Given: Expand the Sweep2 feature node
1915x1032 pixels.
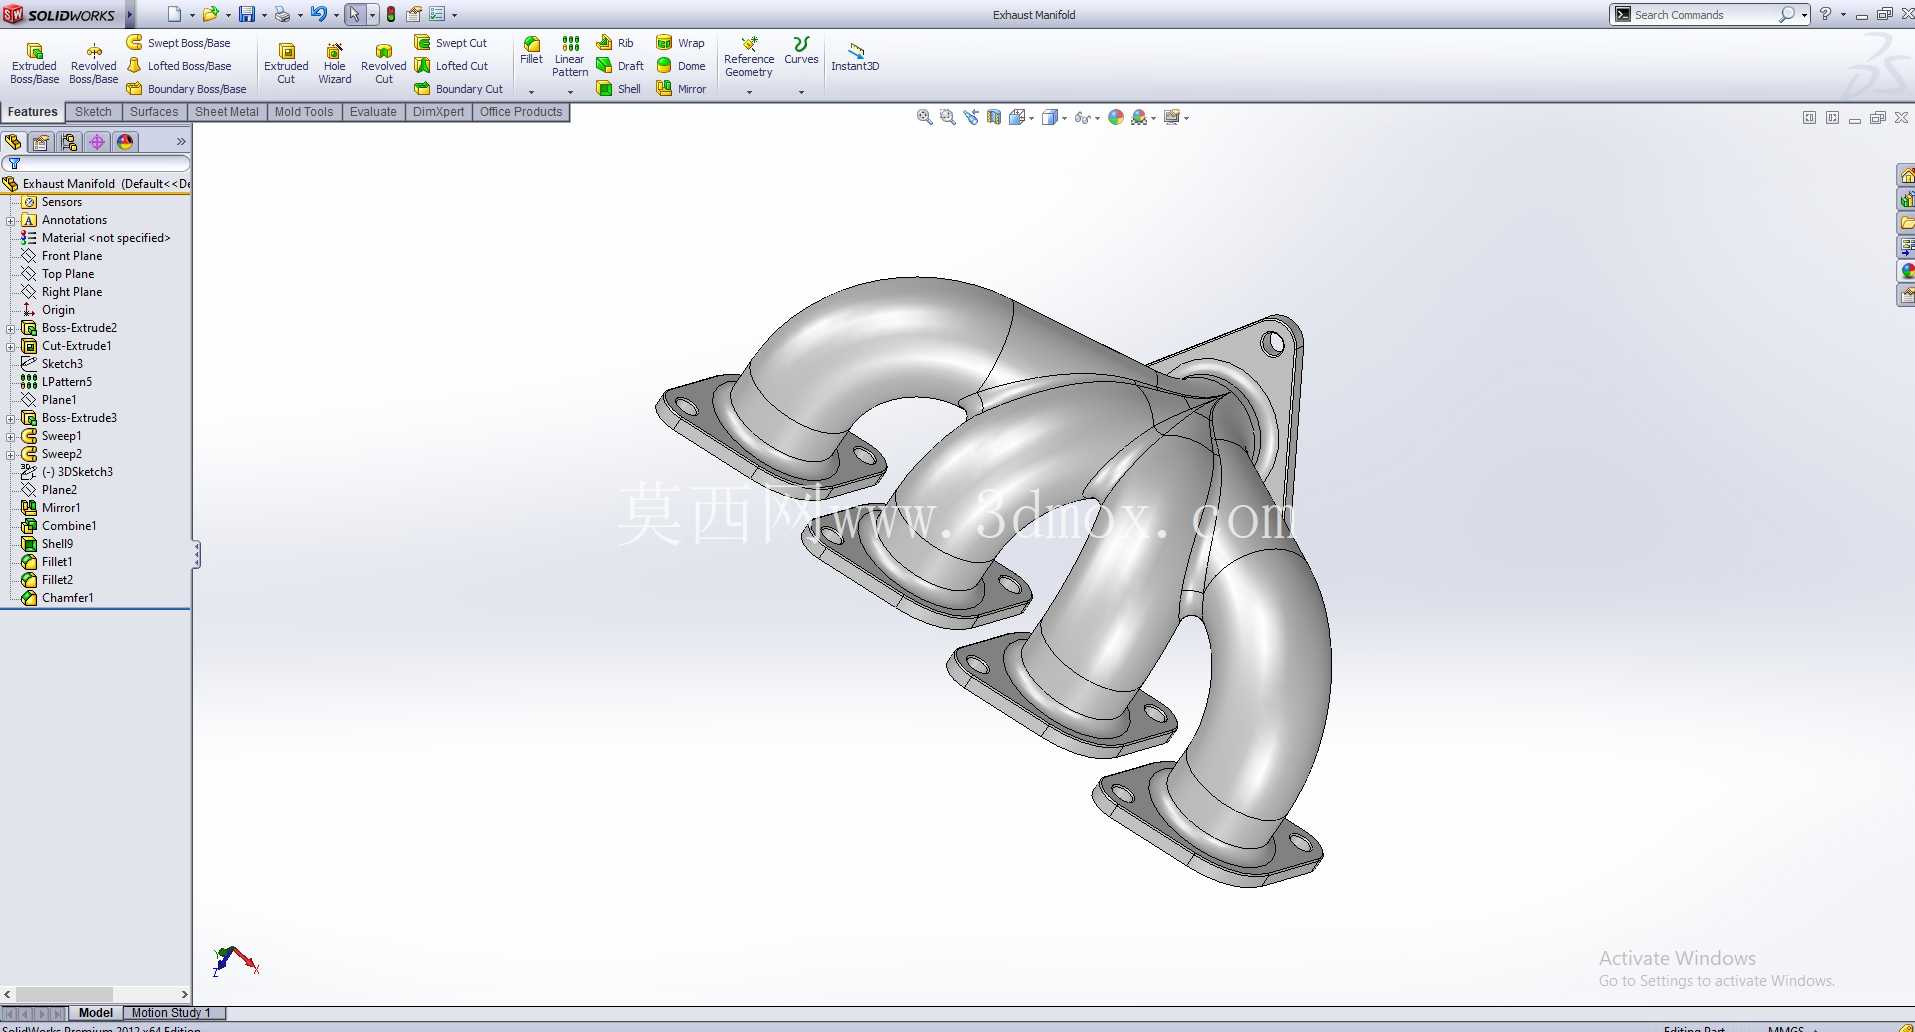Looking at the screenshot, I should tap(11, 454).
